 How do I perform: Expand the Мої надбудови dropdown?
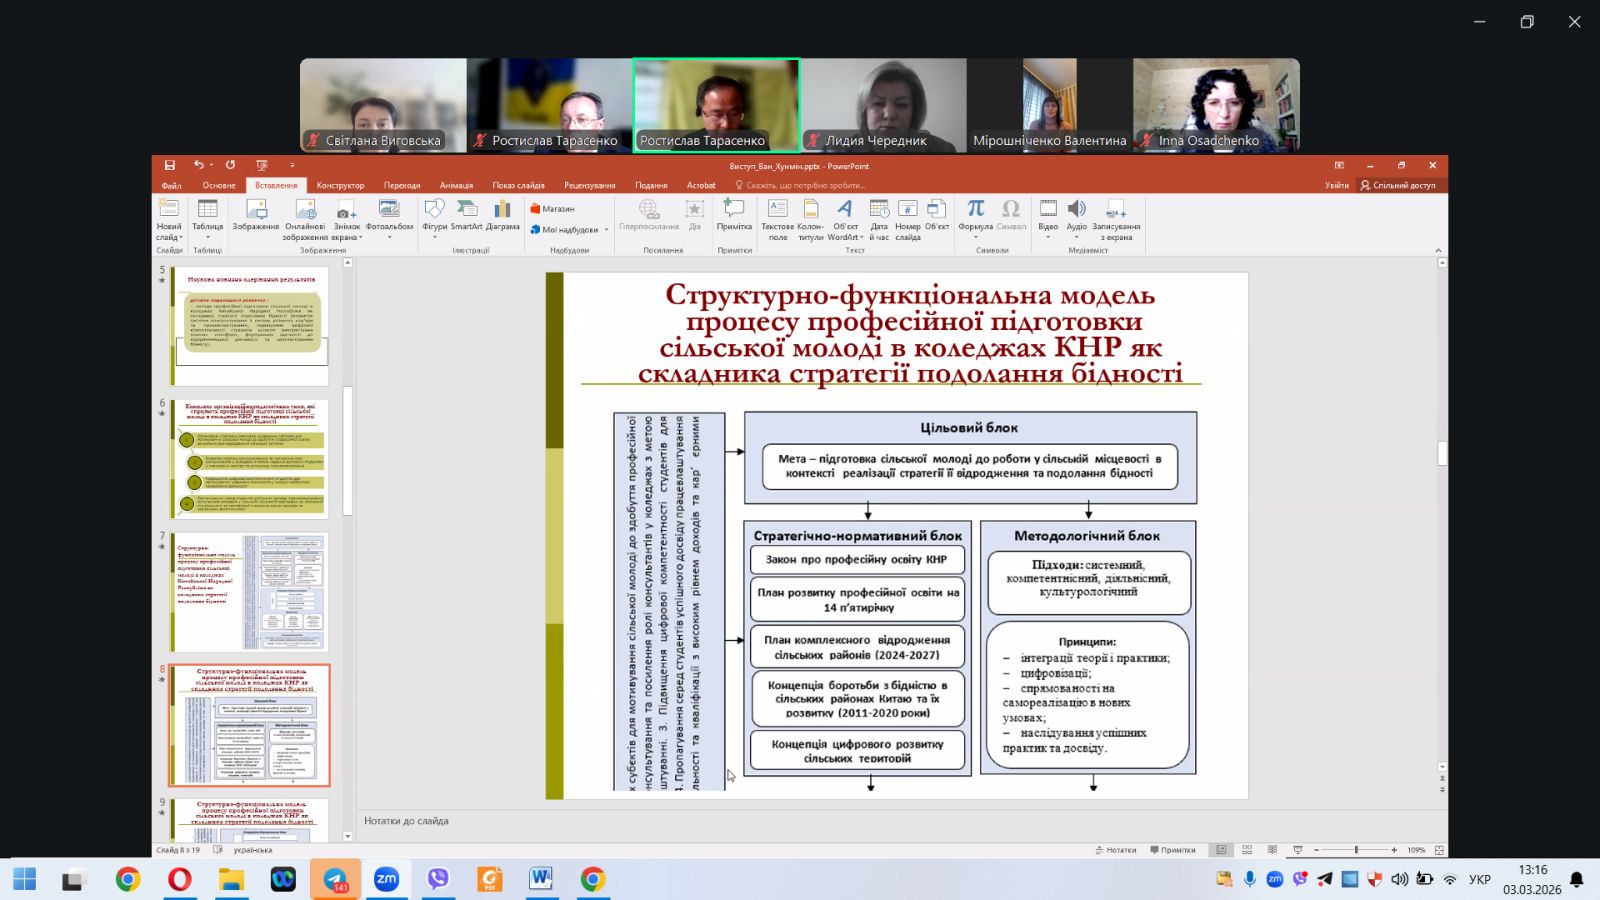606,230
